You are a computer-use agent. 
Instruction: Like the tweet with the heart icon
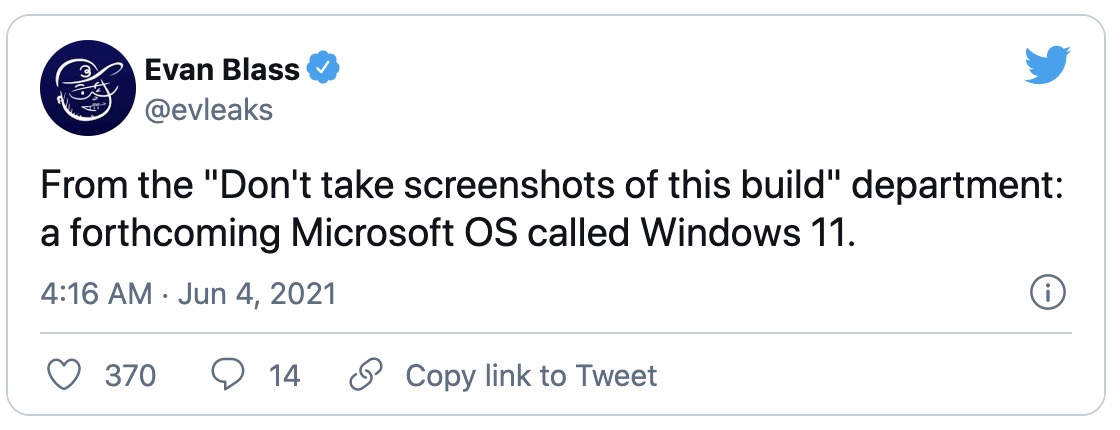pos(64,375)
